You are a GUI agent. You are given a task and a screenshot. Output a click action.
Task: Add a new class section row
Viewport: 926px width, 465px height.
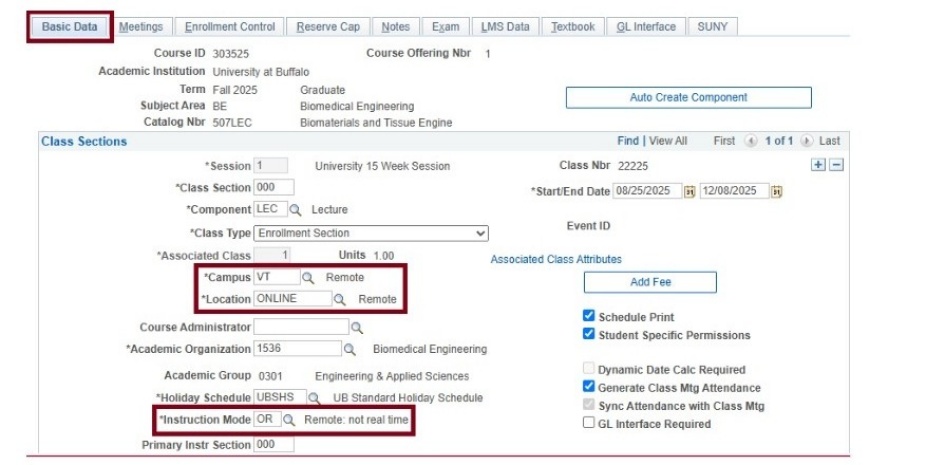(x=818, y=165)
